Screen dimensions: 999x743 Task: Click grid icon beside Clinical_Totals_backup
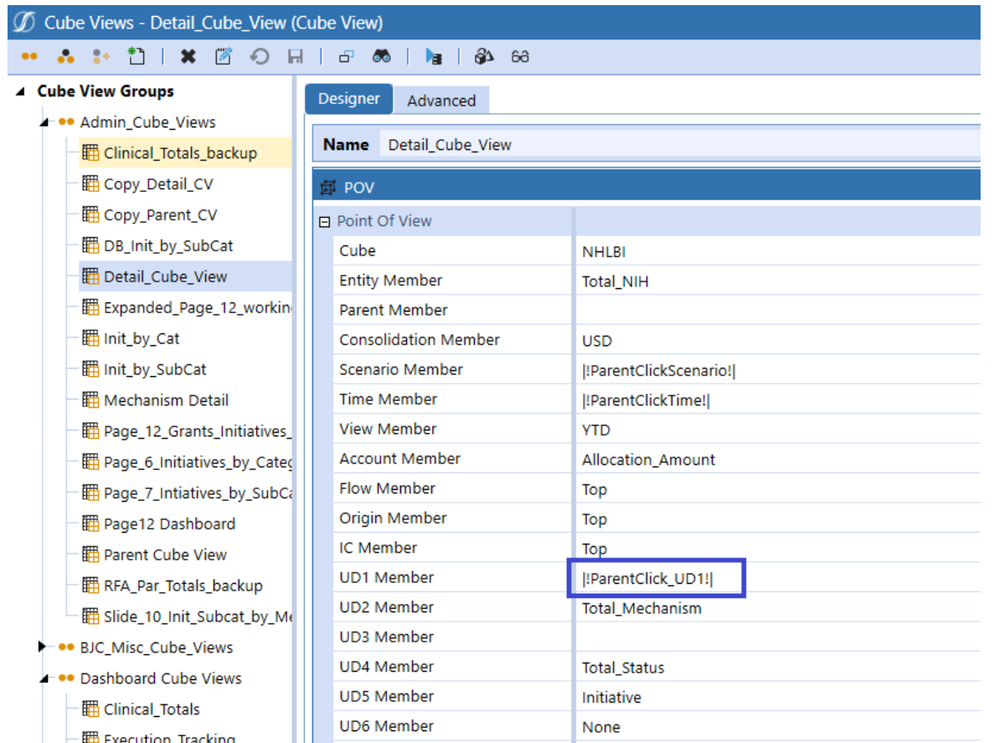(x=90, y=153)
